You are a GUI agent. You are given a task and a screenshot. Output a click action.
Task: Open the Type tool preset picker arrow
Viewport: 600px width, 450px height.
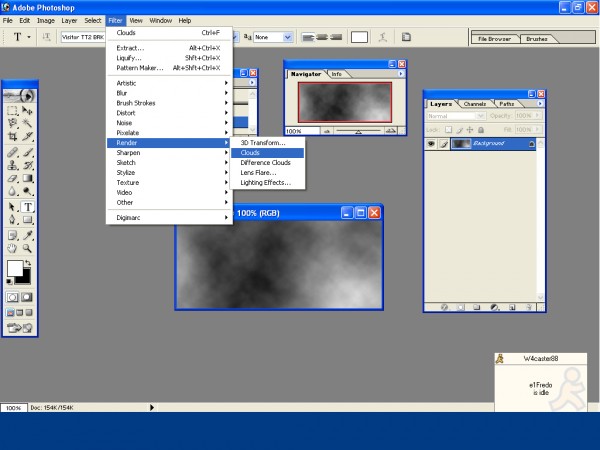pos(29,37)
